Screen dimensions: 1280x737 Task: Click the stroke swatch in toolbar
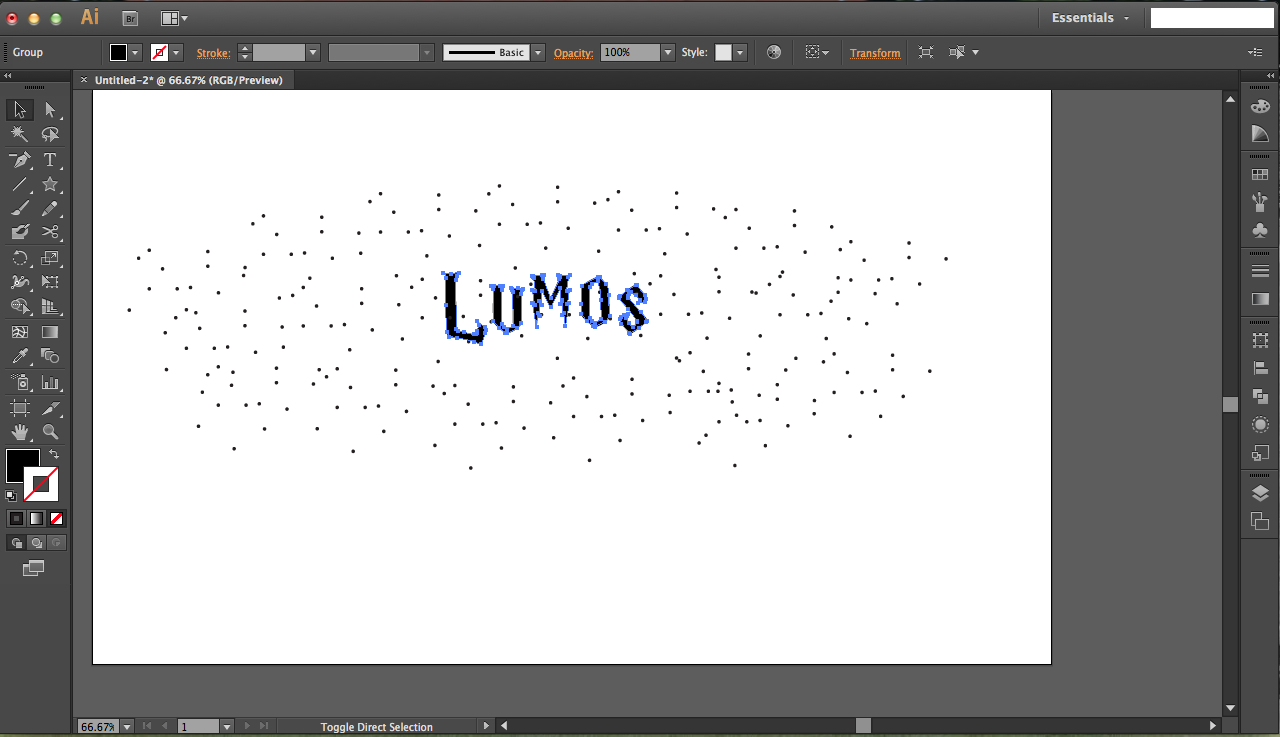(42, 485)
